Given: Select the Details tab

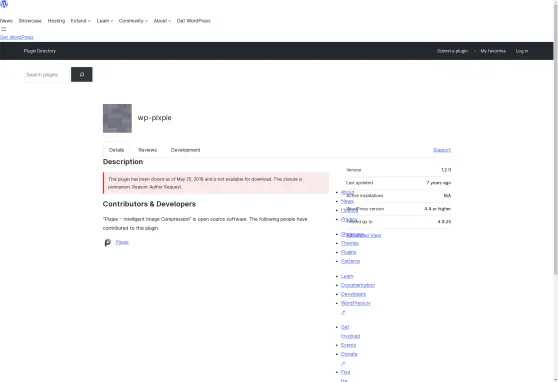Looking at the screenshot, I should (116, 150).
